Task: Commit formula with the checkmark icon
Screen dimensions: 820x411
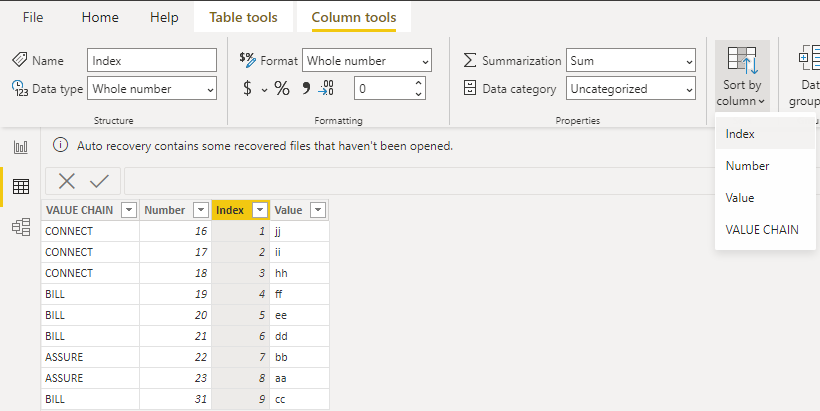Action: (99, 181)
